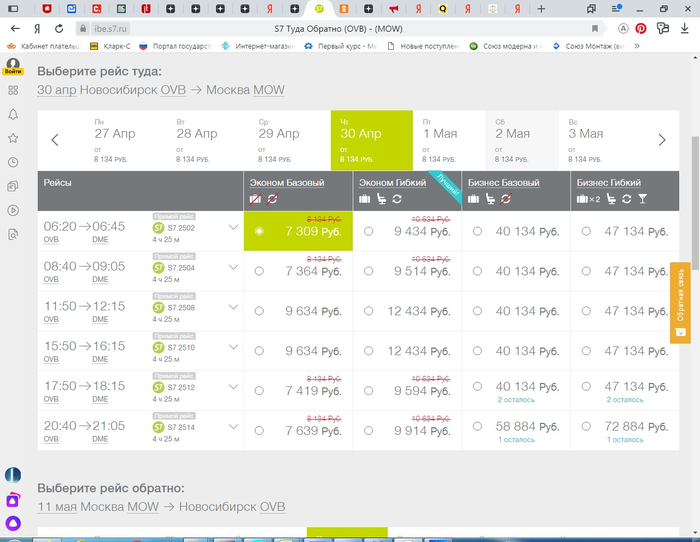Select the 1 Мая date tab
Image resolution: width=700 pixels, height=542 pixels.
point(440,140)
